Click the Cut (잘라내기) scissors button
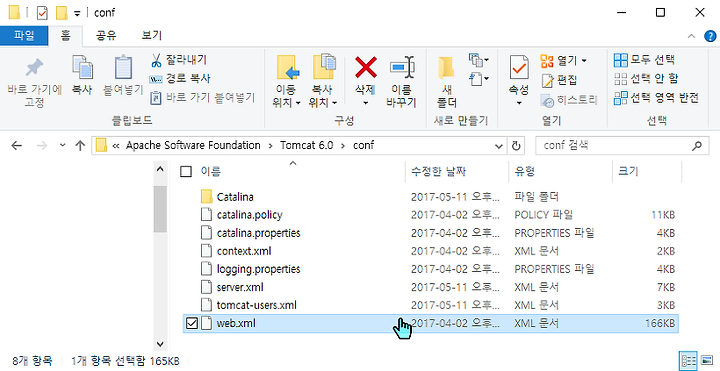Viewport: 720px width, 371px height. (179, 60)
